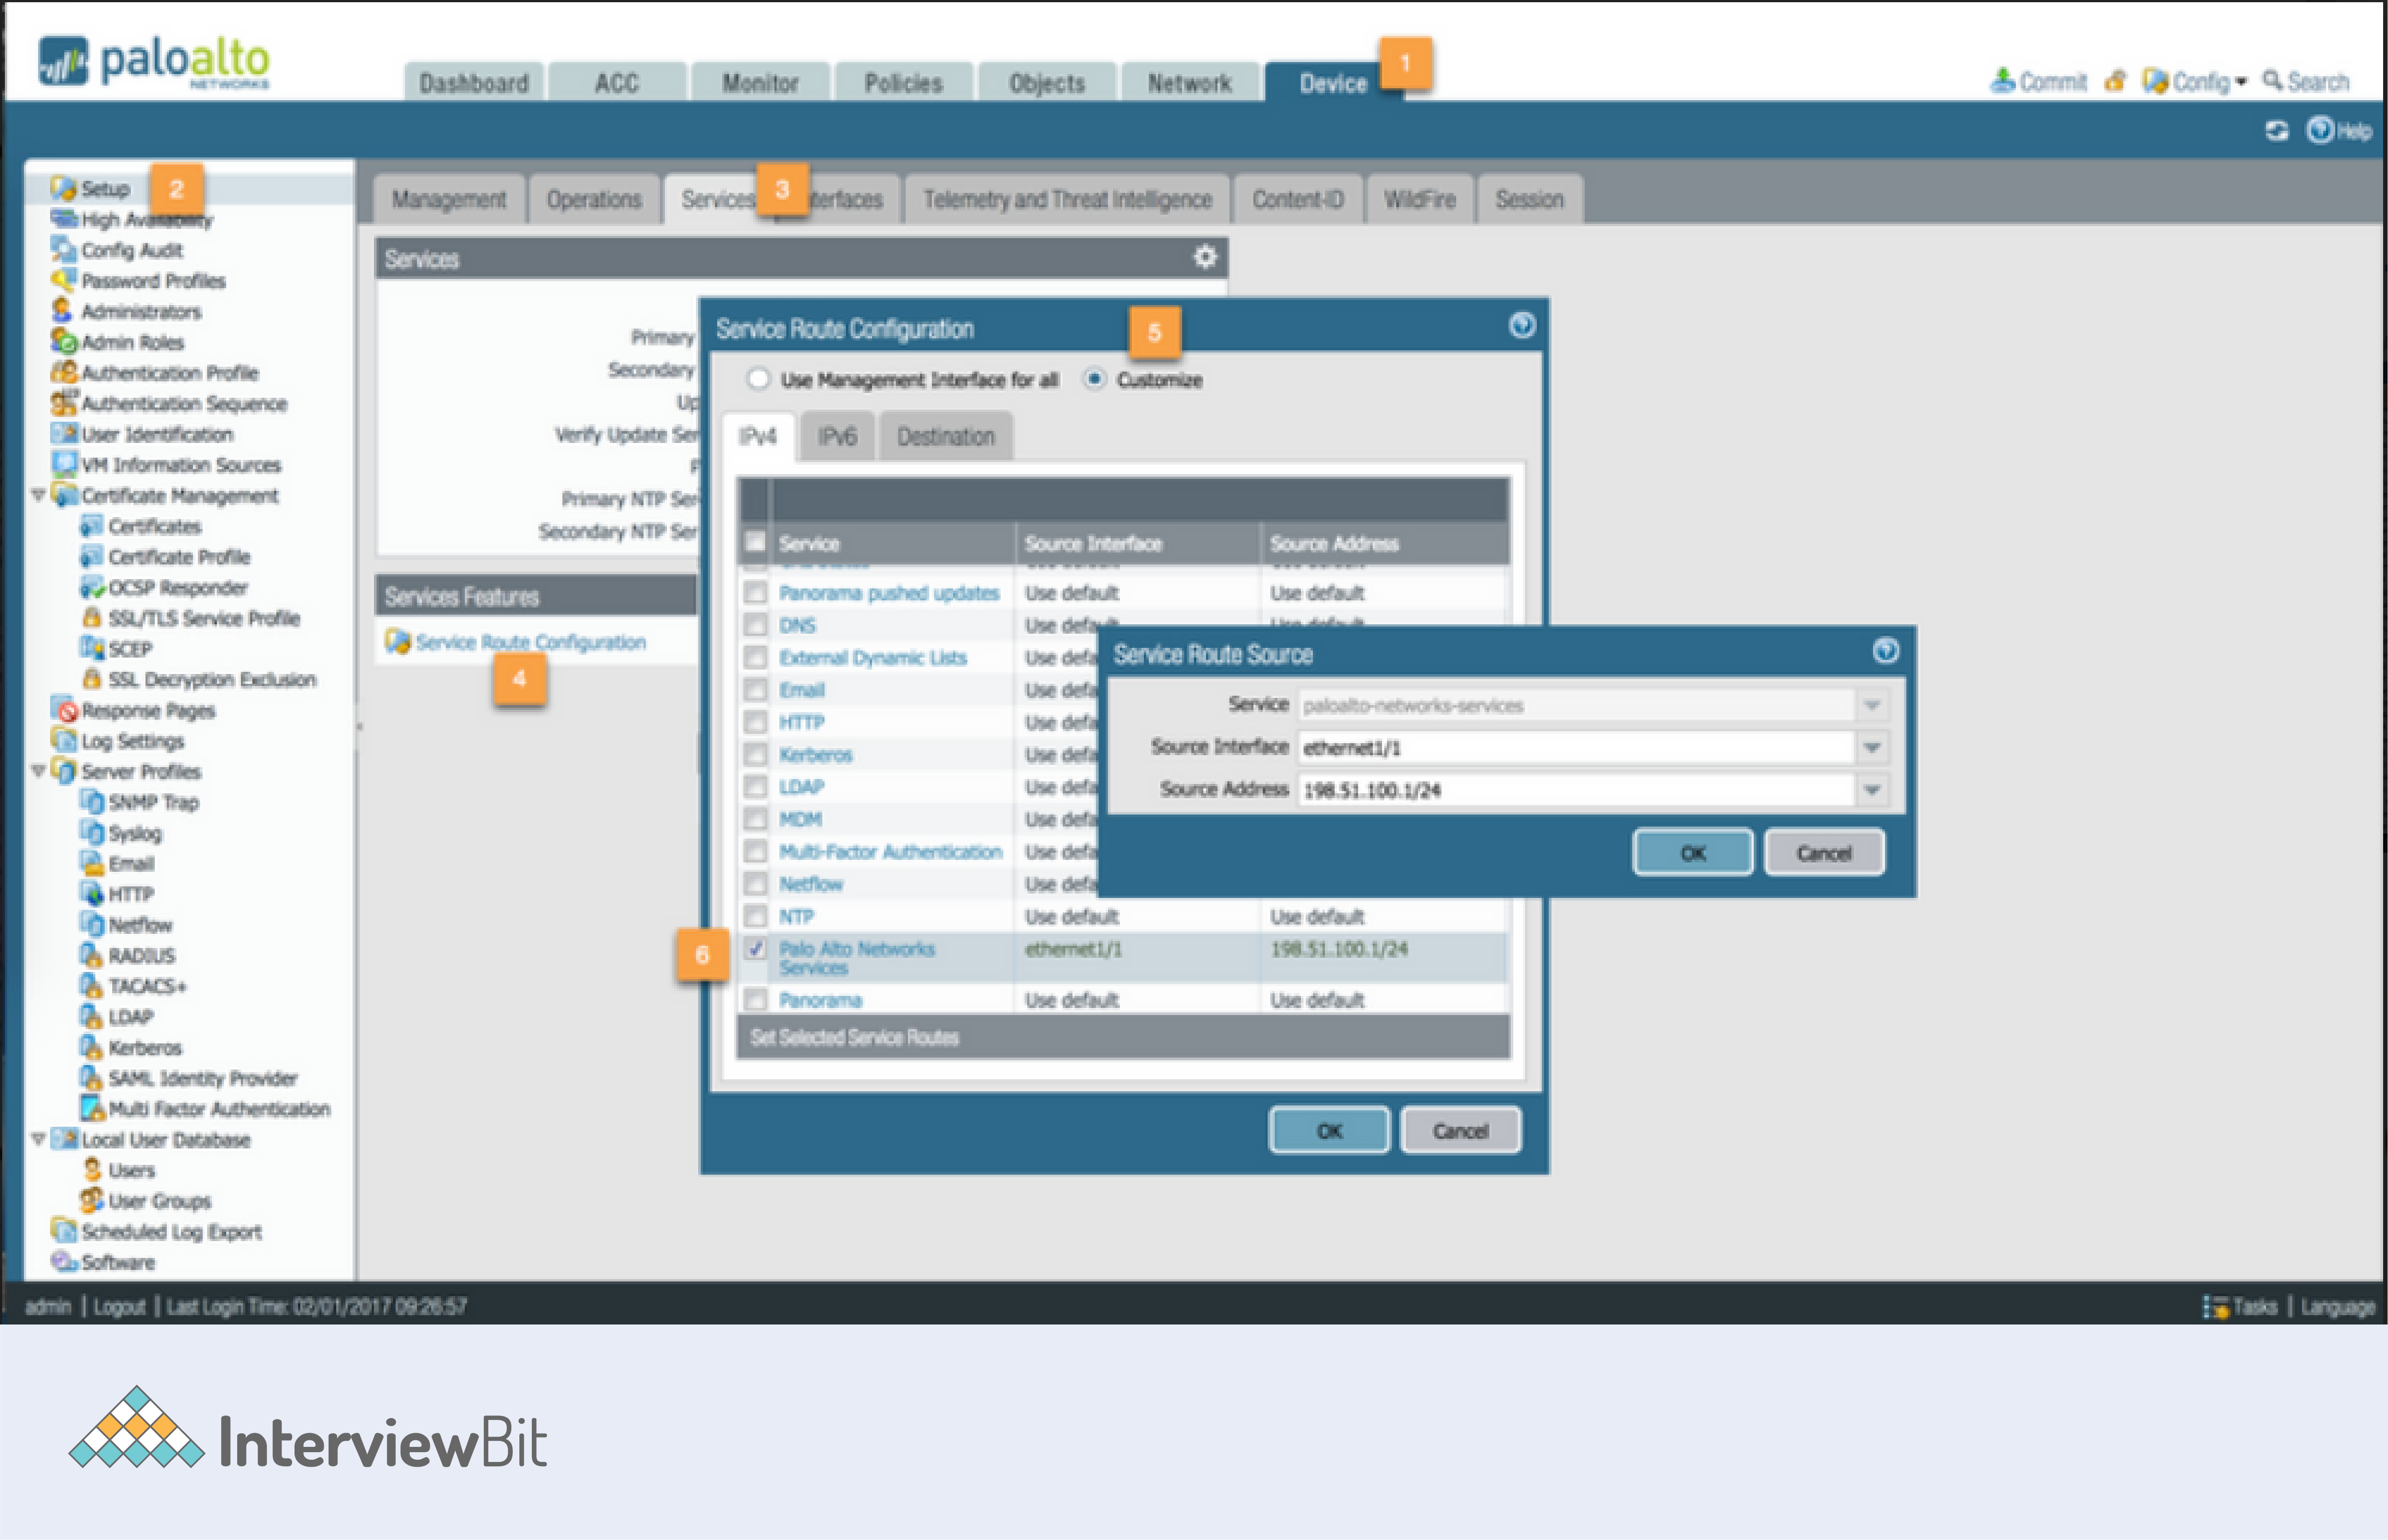Check the External Dynamic Lists checkbox
Viewport: 2388px width, 1540px height.
(x=756, y=657)
